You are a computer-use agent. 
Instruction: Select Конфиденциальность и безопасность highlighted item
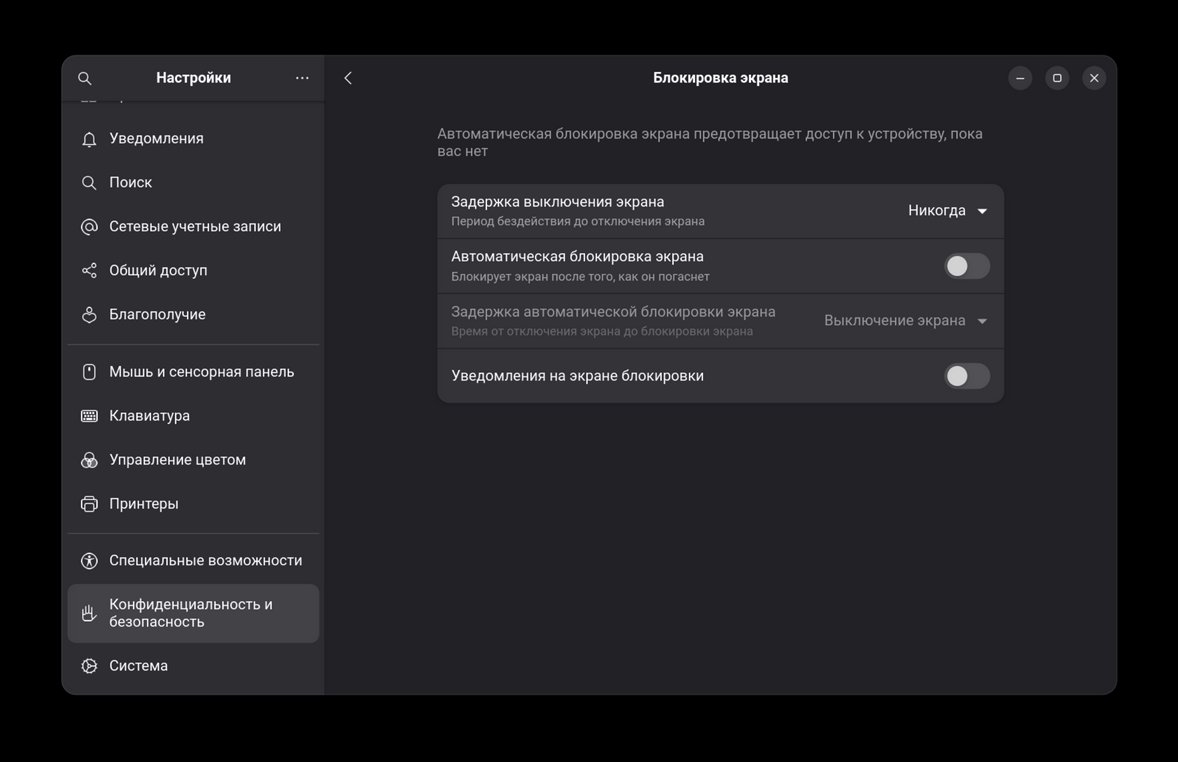pos(193,612)
